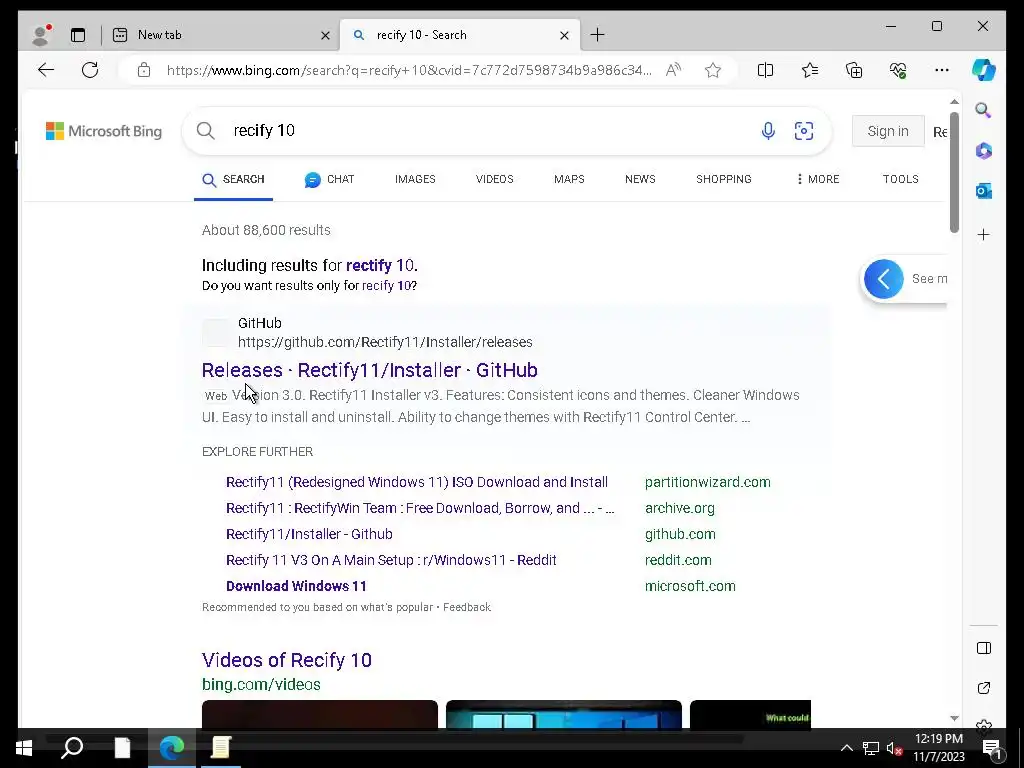Screen dimensions: 1024x768
Task: Open Rectify11 ISO Download and Install link
Action: (x=417, y=482)
